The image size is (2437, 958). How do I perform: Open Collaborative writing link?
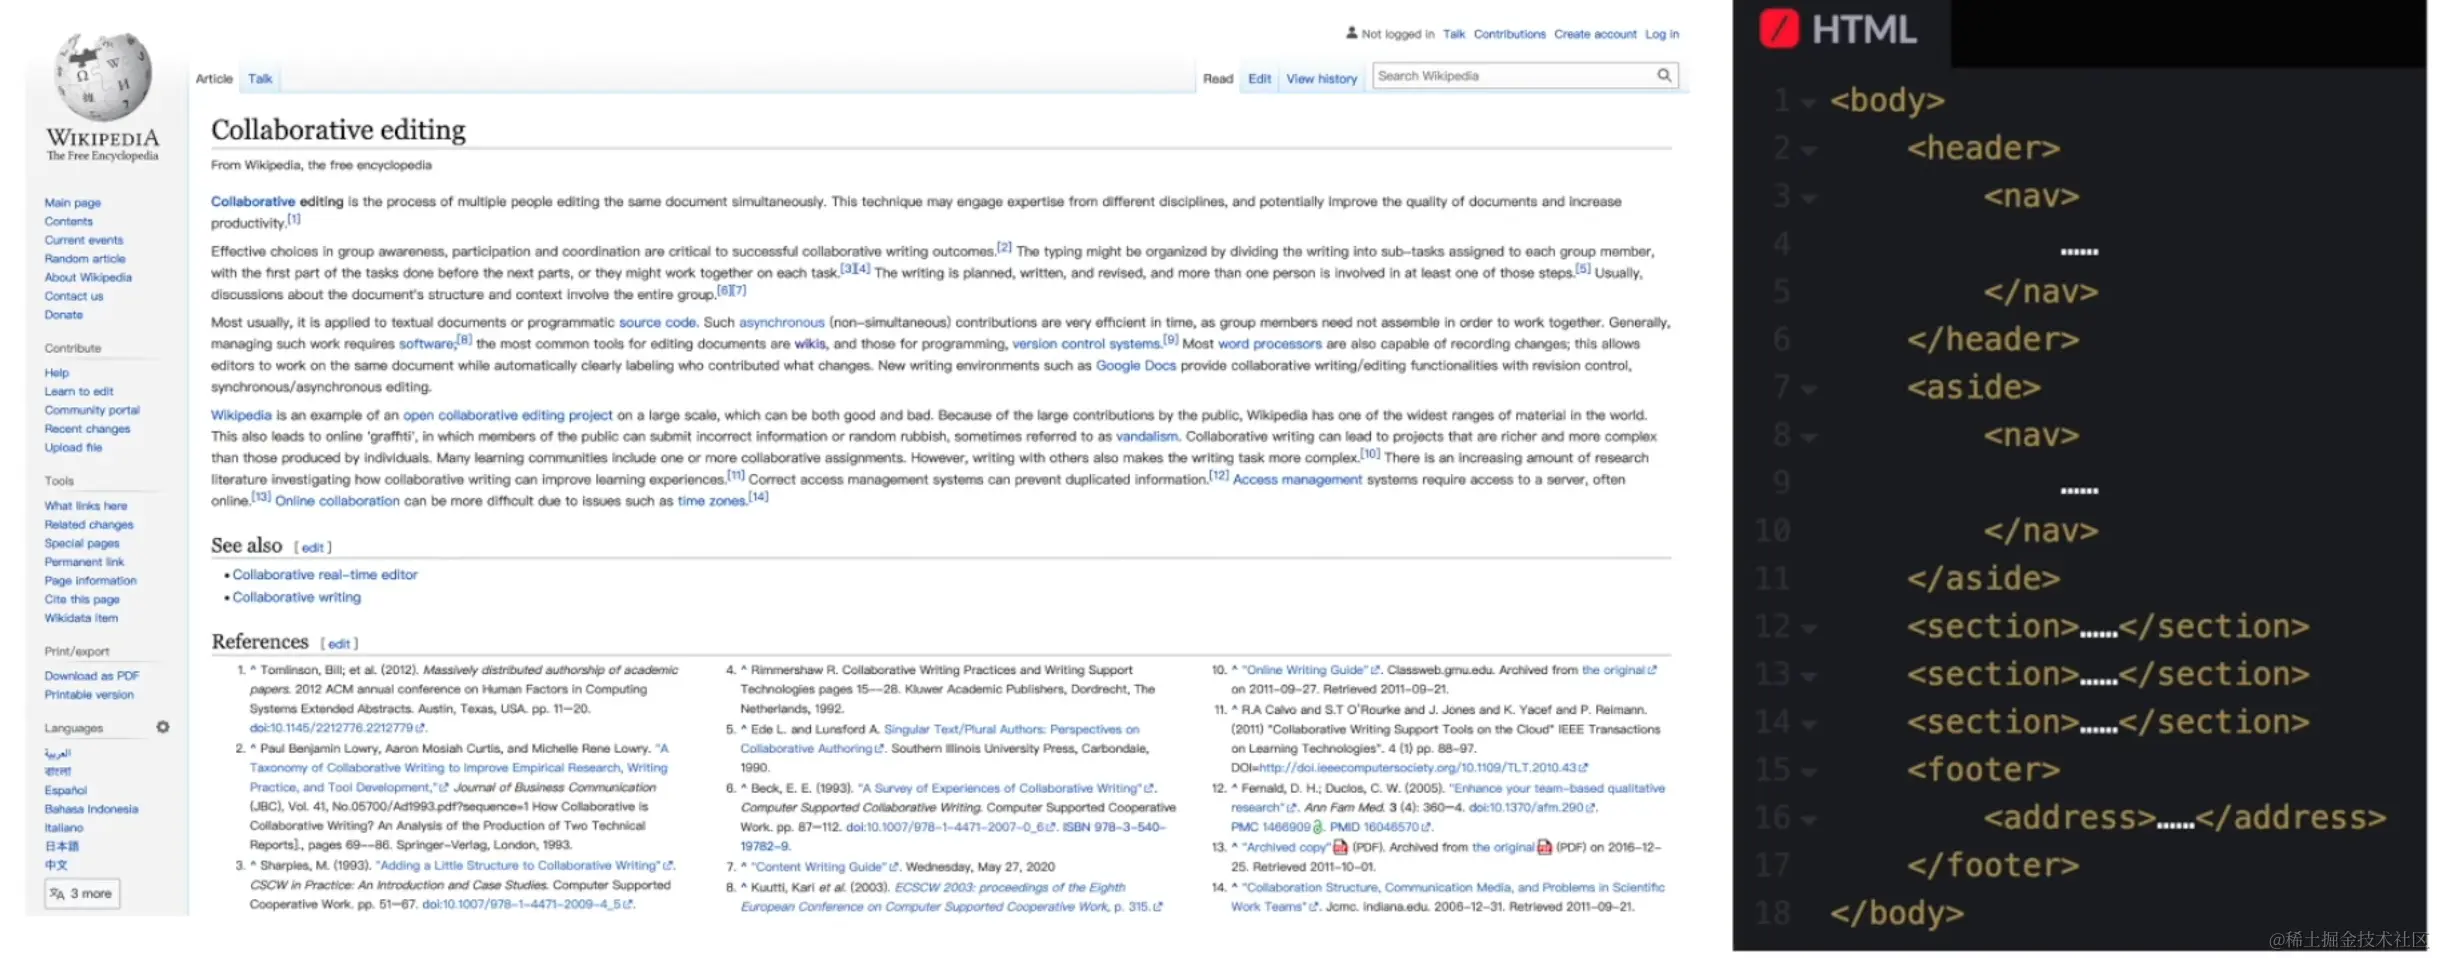[297, 597]
